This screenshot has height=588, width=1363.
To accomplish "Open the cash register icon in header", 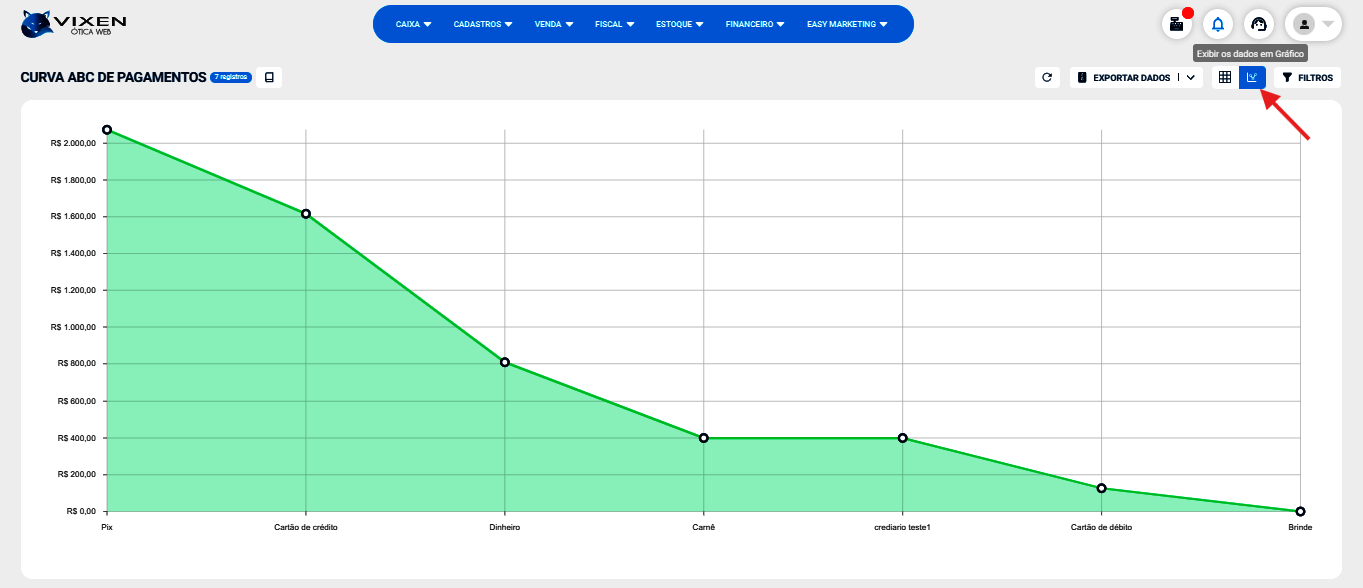I will (x=1176, y=24).
